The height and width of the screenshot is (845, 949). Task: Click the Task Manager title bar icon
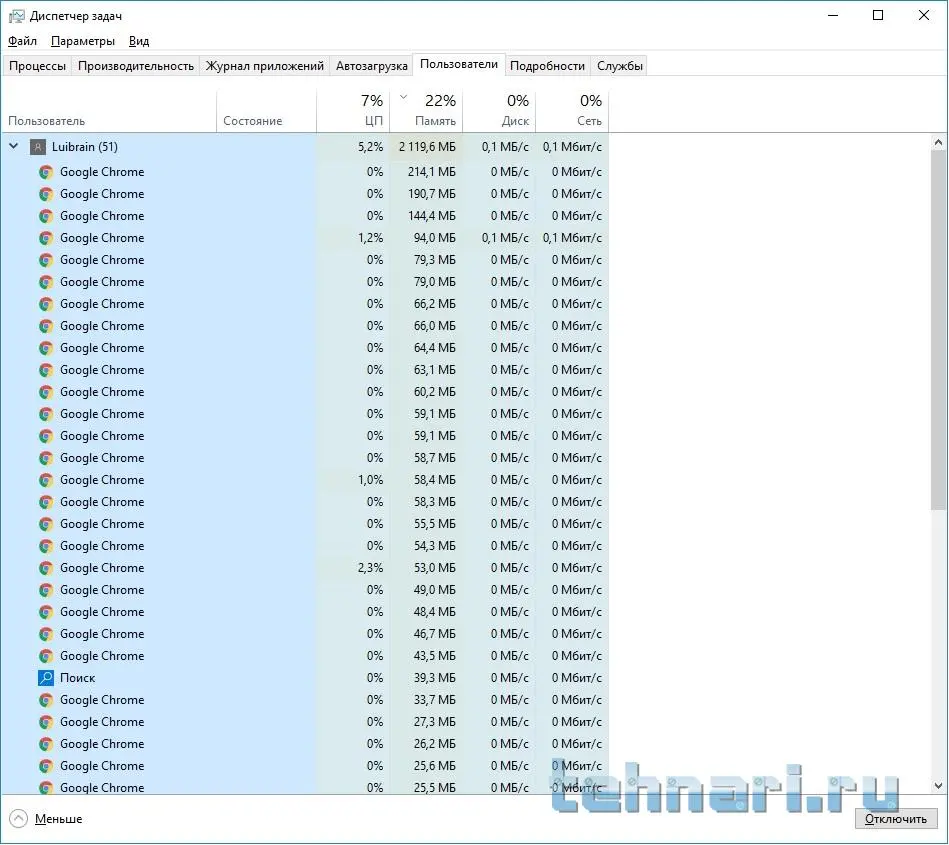(16, 16)
